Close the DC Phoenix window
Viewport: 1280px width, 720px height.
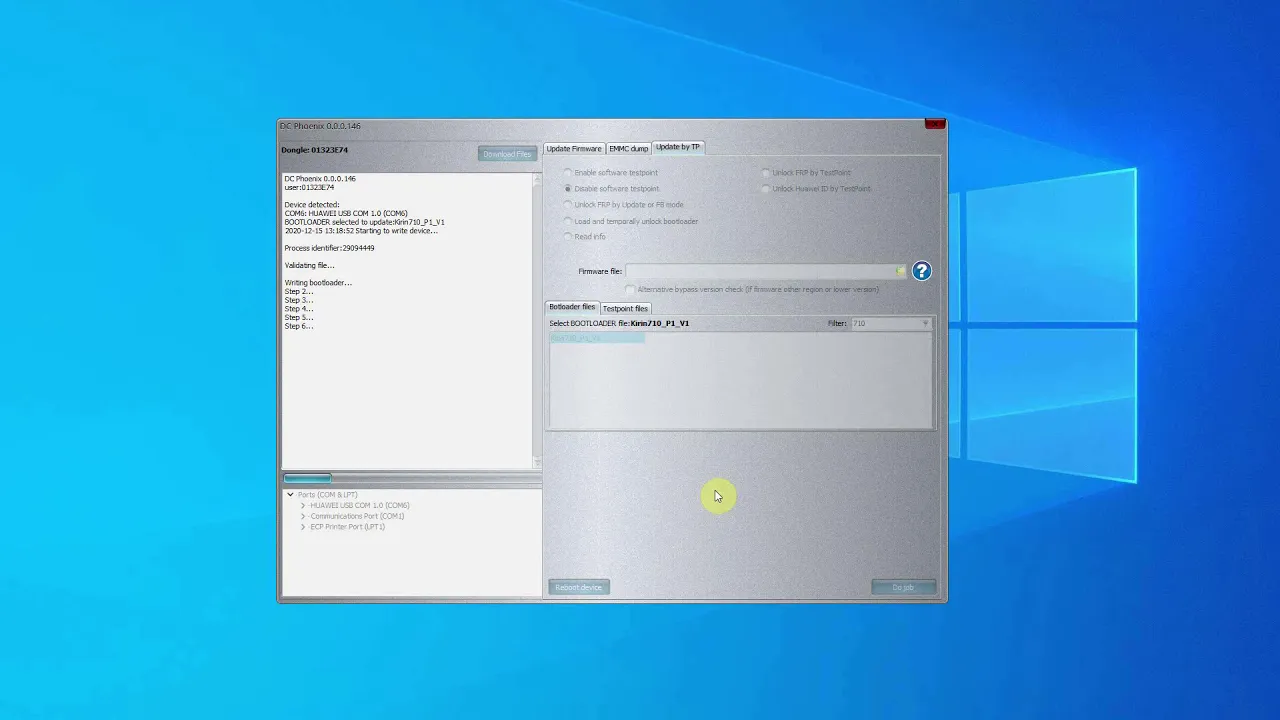(x=935, y=124)
